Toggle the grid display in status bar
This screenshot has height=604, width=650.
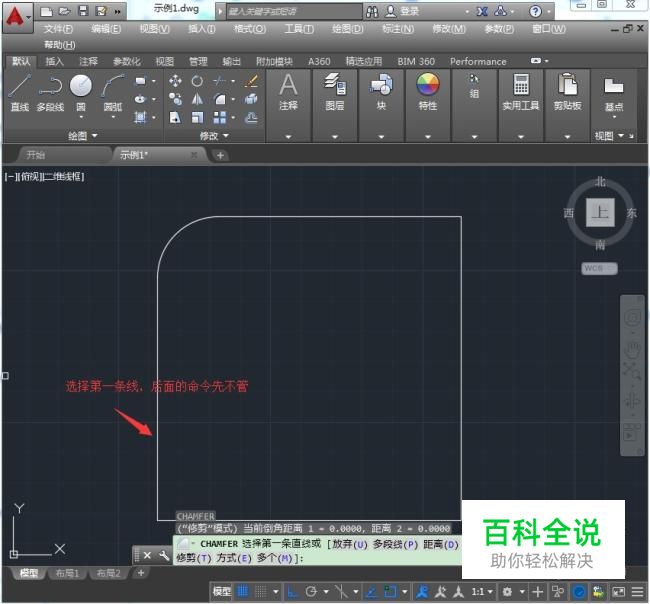pyautogui.click(x=243, y=591)
